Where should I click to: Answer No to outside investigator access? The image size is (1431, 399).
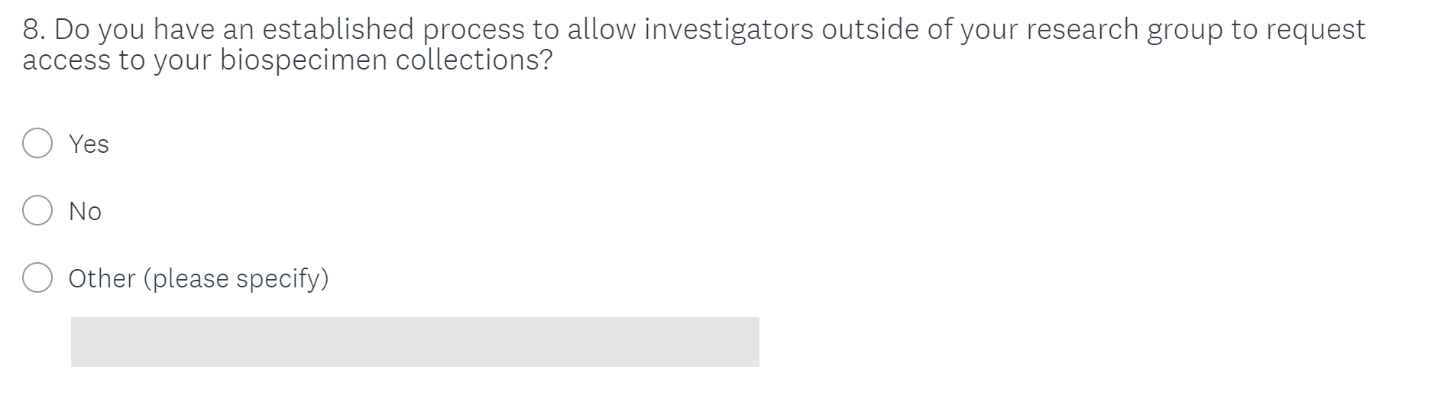(37, 211)
